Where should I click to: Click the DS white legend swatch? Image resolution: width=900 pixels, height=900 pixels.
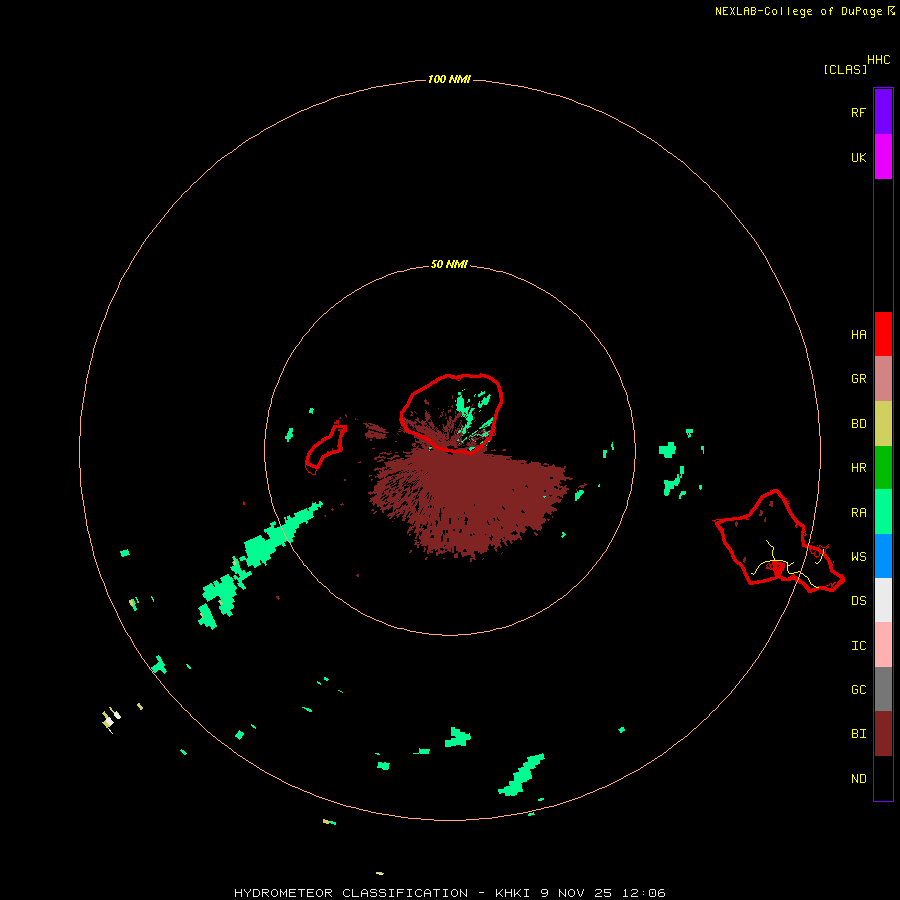coord(883,600)
